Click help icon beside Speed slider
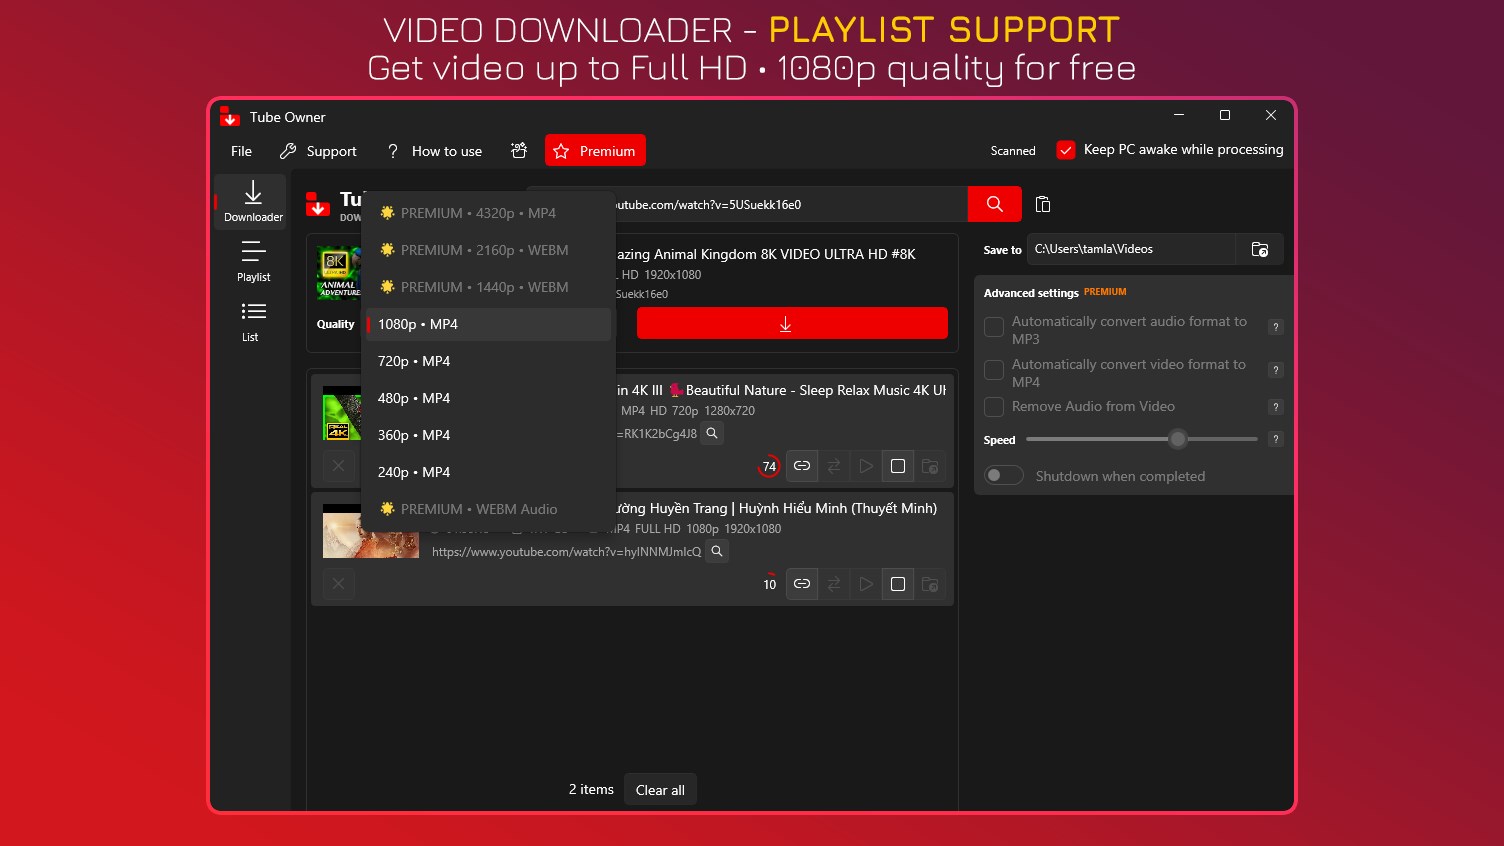This screenshot has width=1504, height=846. coord(1275,439)
